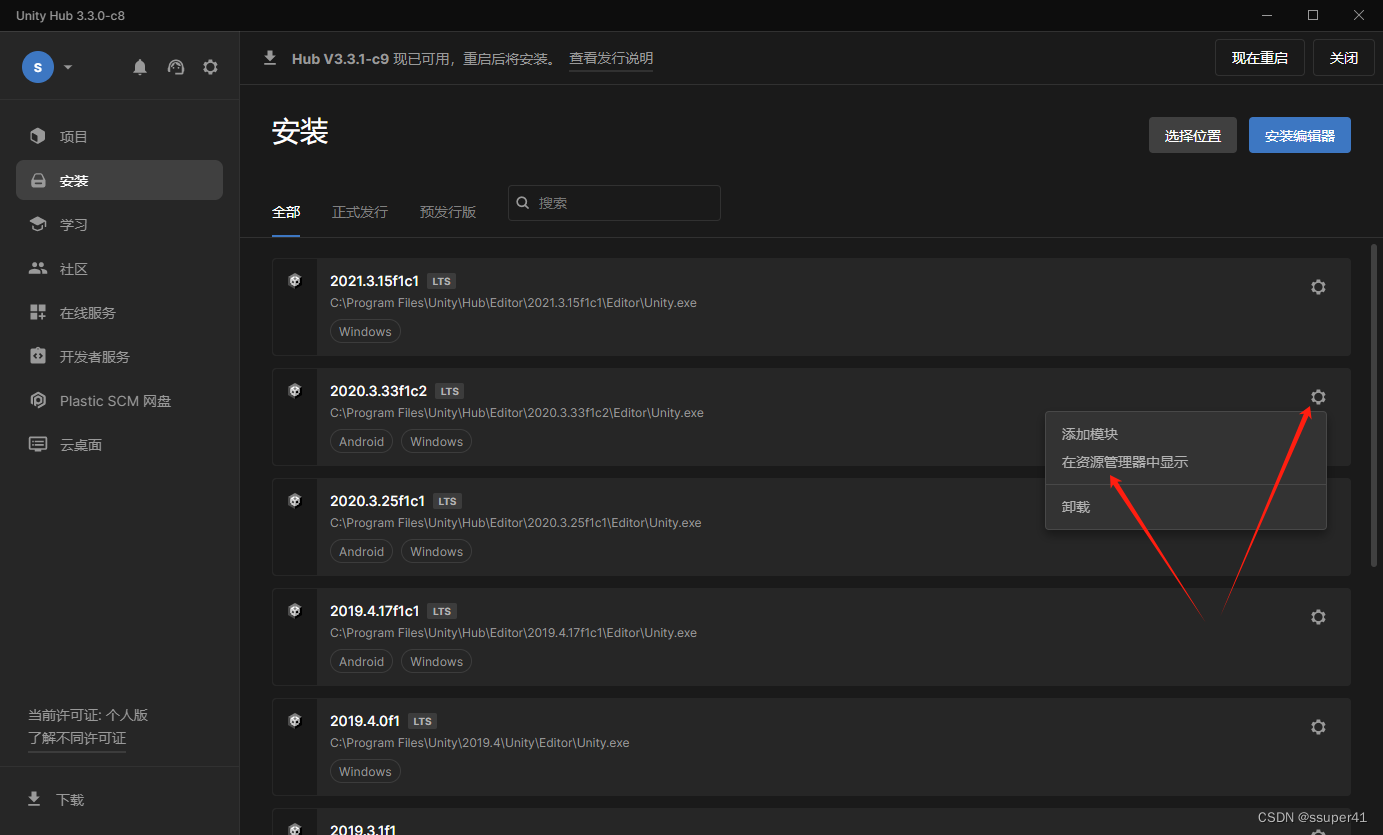Click Windows tag under 2020.3.25f1c1

click(x=436, y=552)
